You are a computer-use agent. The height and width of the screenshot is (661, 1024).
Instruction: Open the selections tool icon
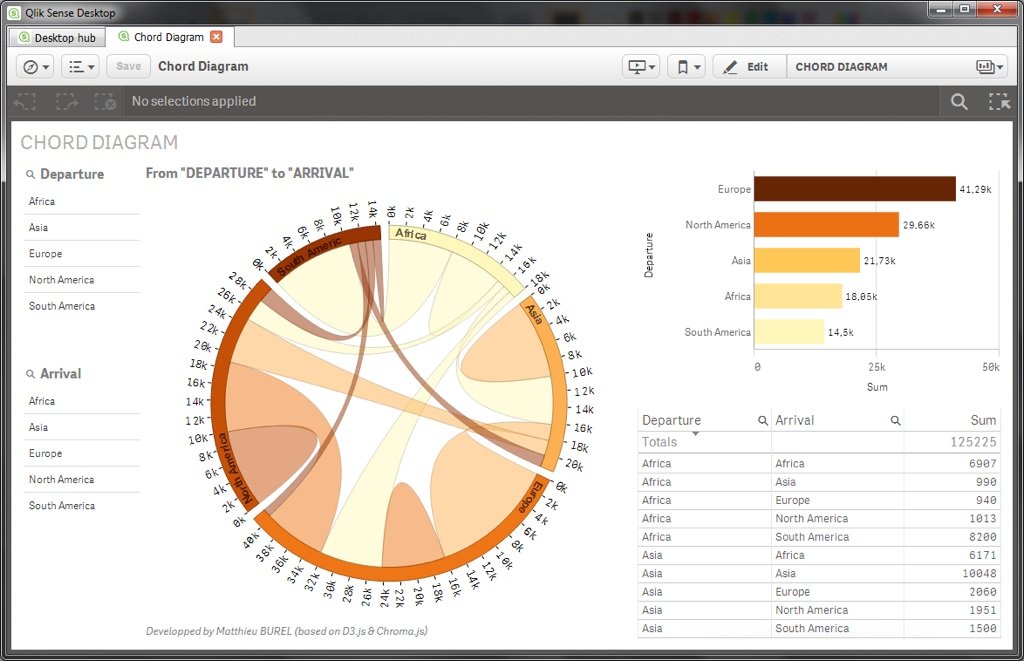pos(999,101)
